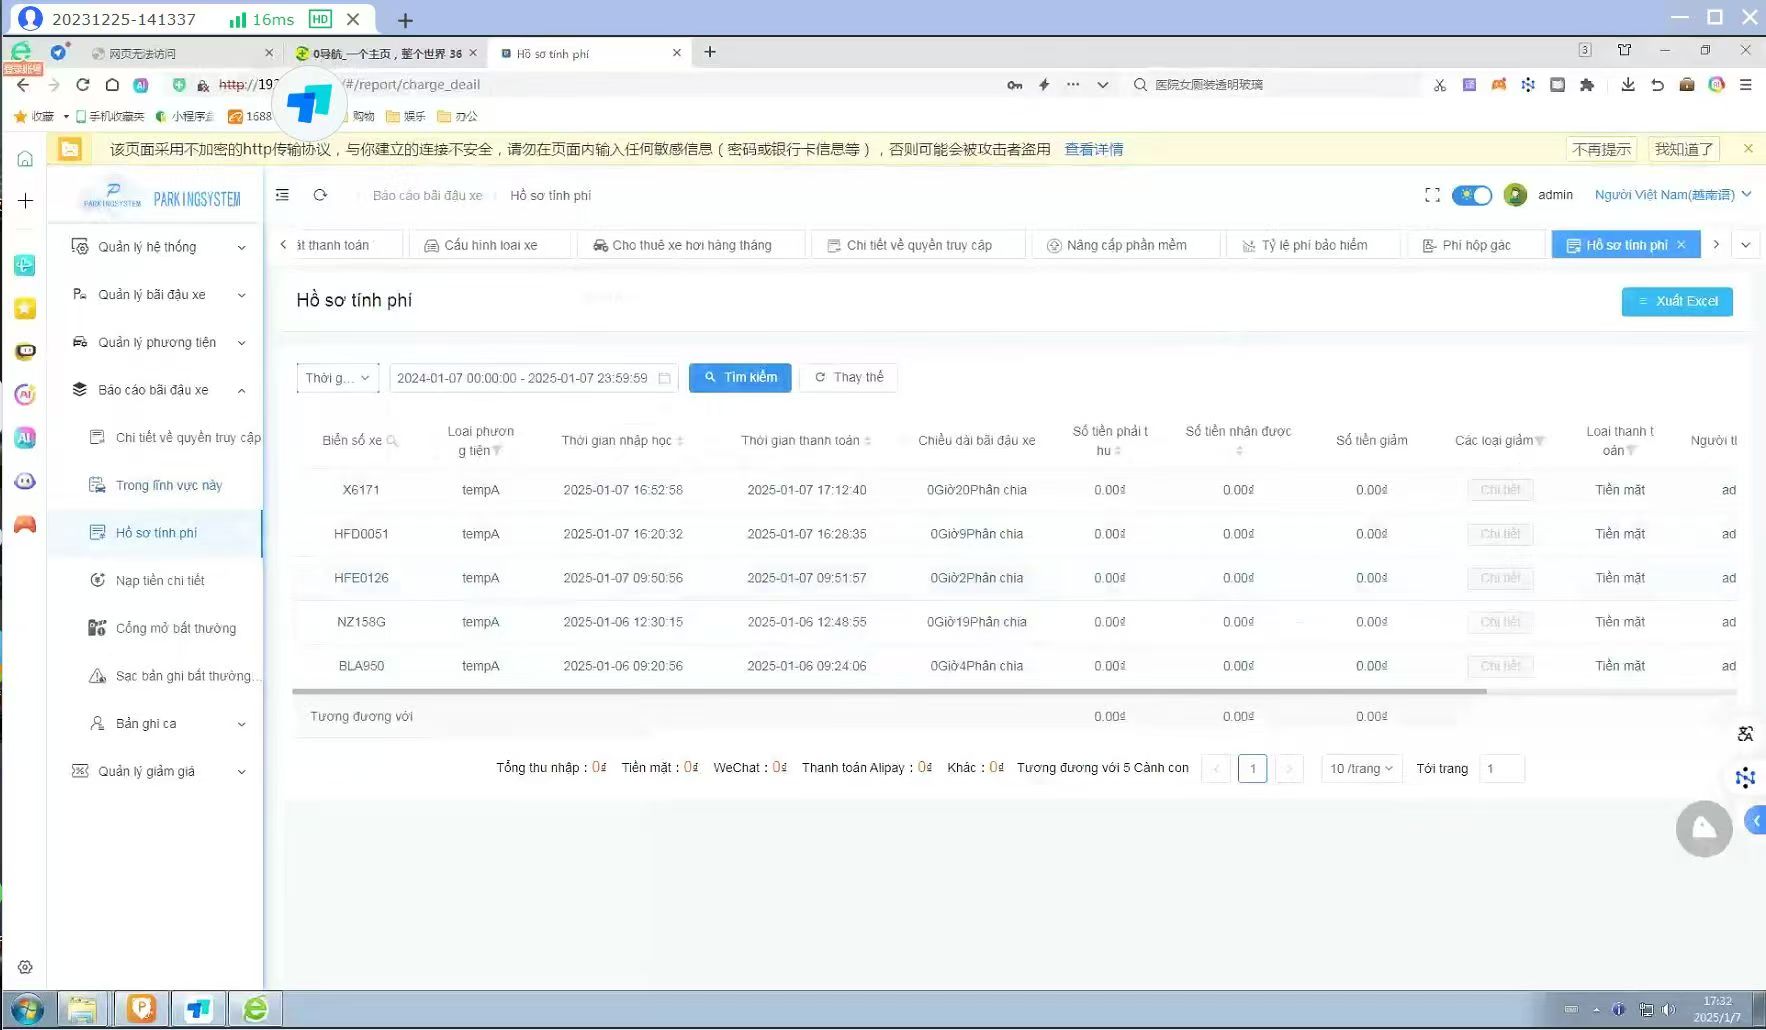Open the 10 /trang page size dropdown
Viewport: 1766px width, 1030px height.
[x=1361, y=768]
